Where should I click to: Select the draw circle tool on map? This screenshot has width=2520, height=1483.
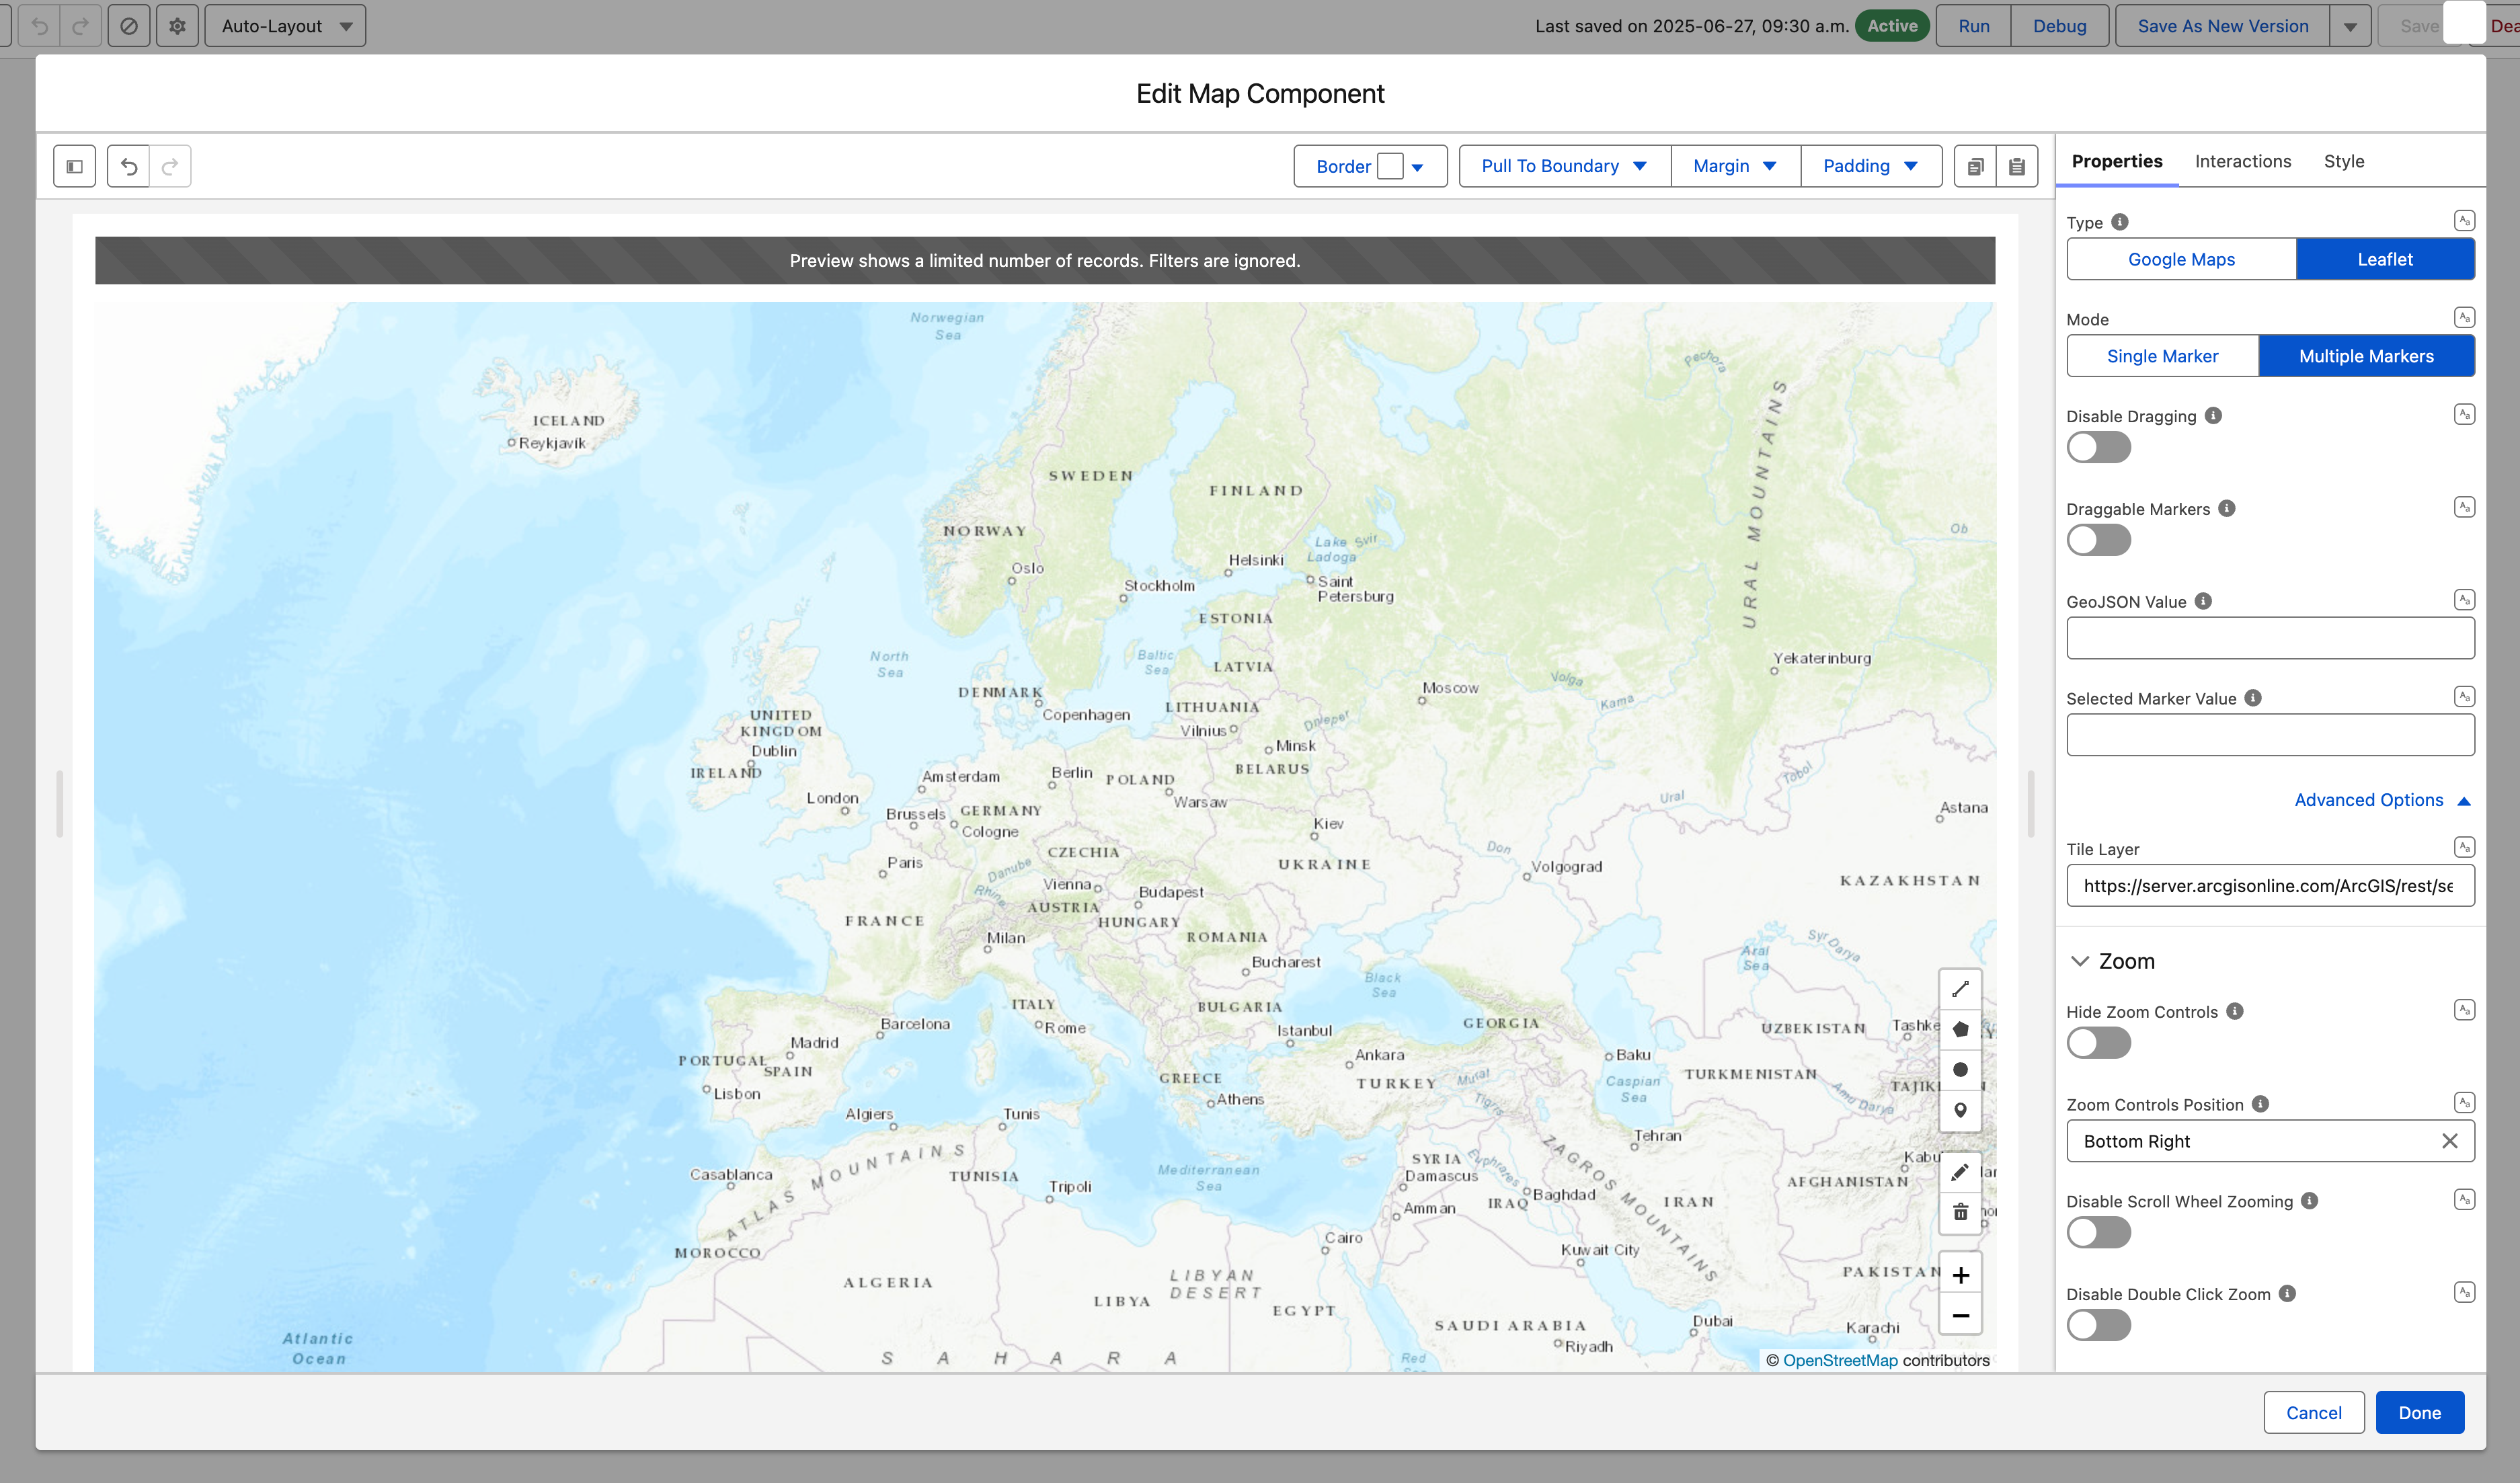pos(1960,1070)
